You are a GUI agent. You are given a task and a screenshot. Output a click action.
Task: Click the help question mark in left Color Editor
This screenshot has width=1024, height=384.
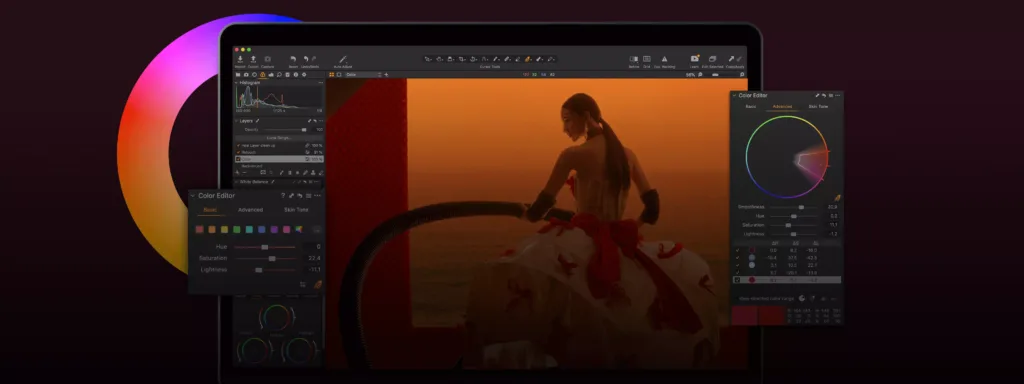283,195
